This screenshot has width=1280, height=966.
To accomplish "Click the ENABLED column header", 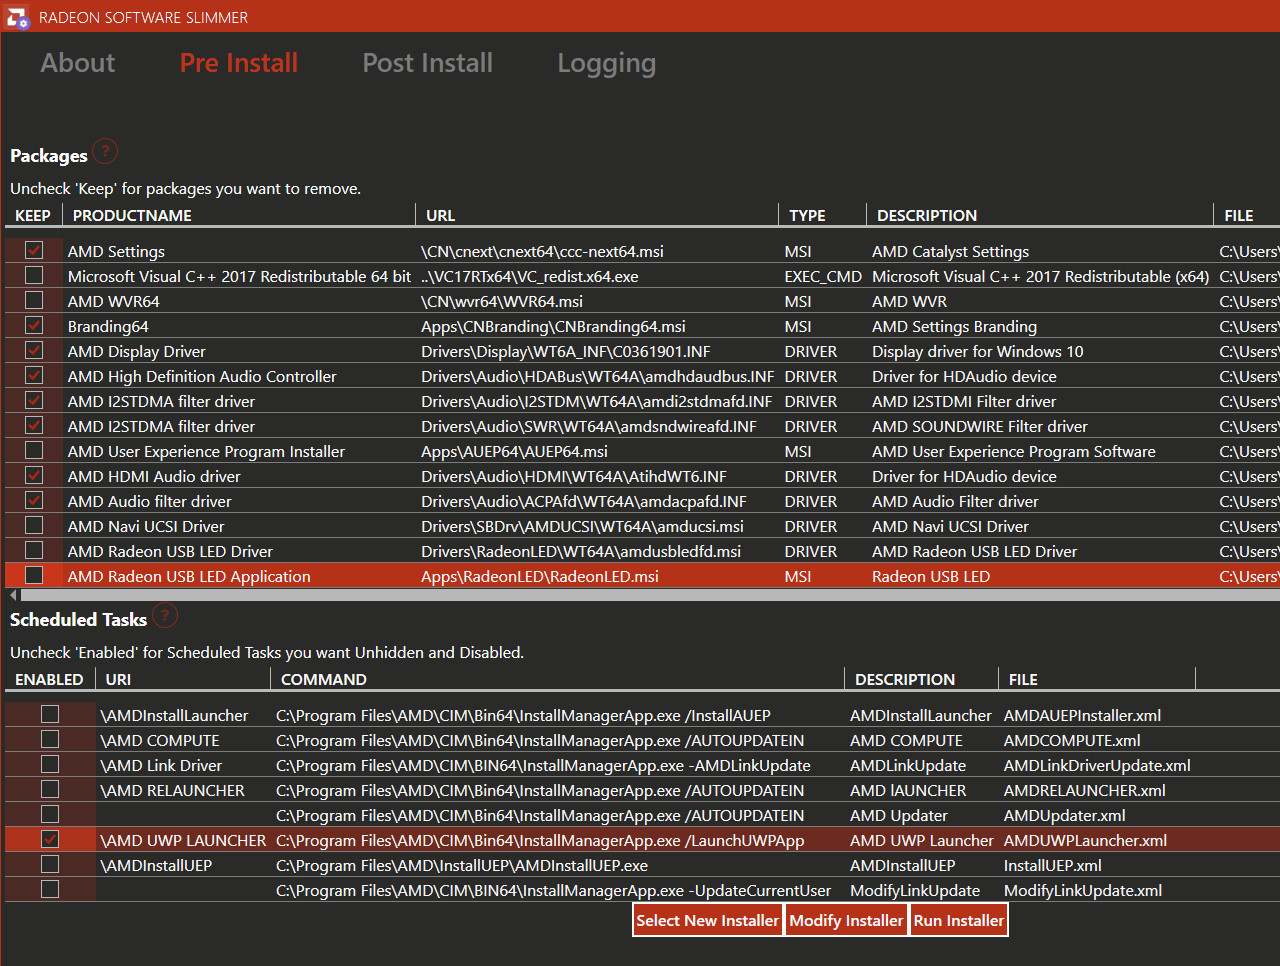I will coord(49,679).
